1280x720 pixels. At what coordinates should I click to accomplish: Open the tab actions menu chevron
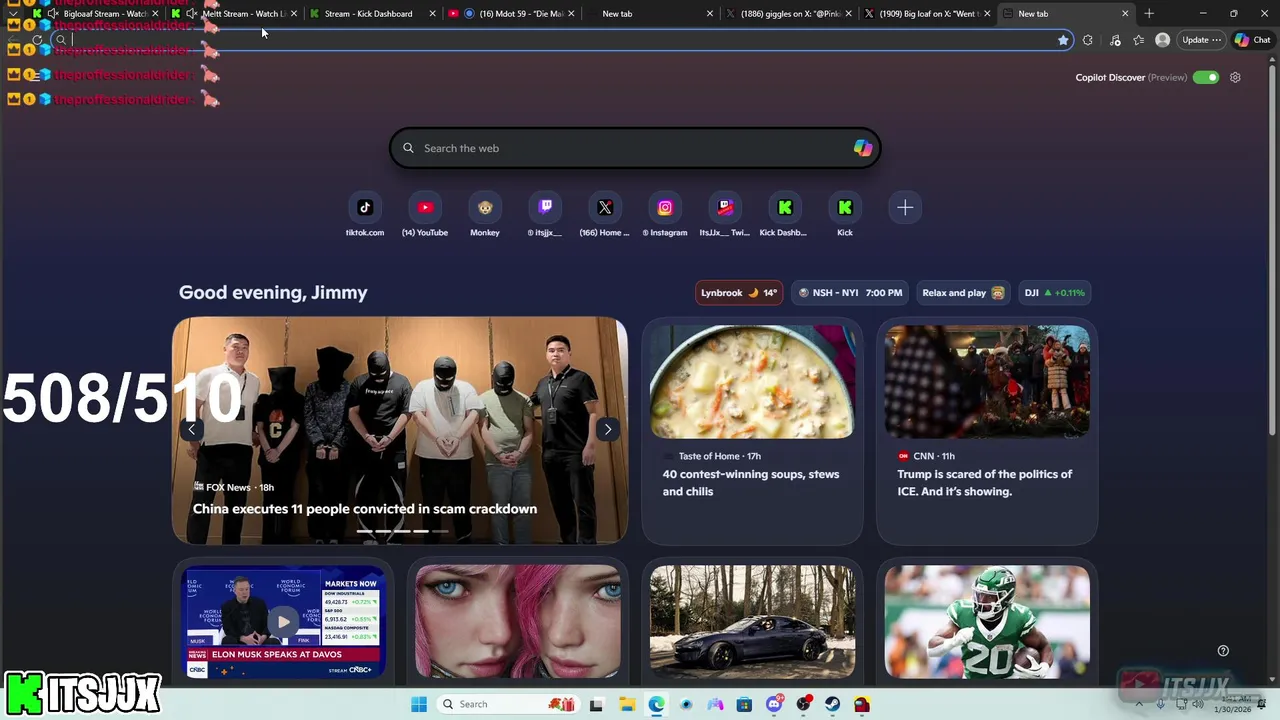point(13,14)
